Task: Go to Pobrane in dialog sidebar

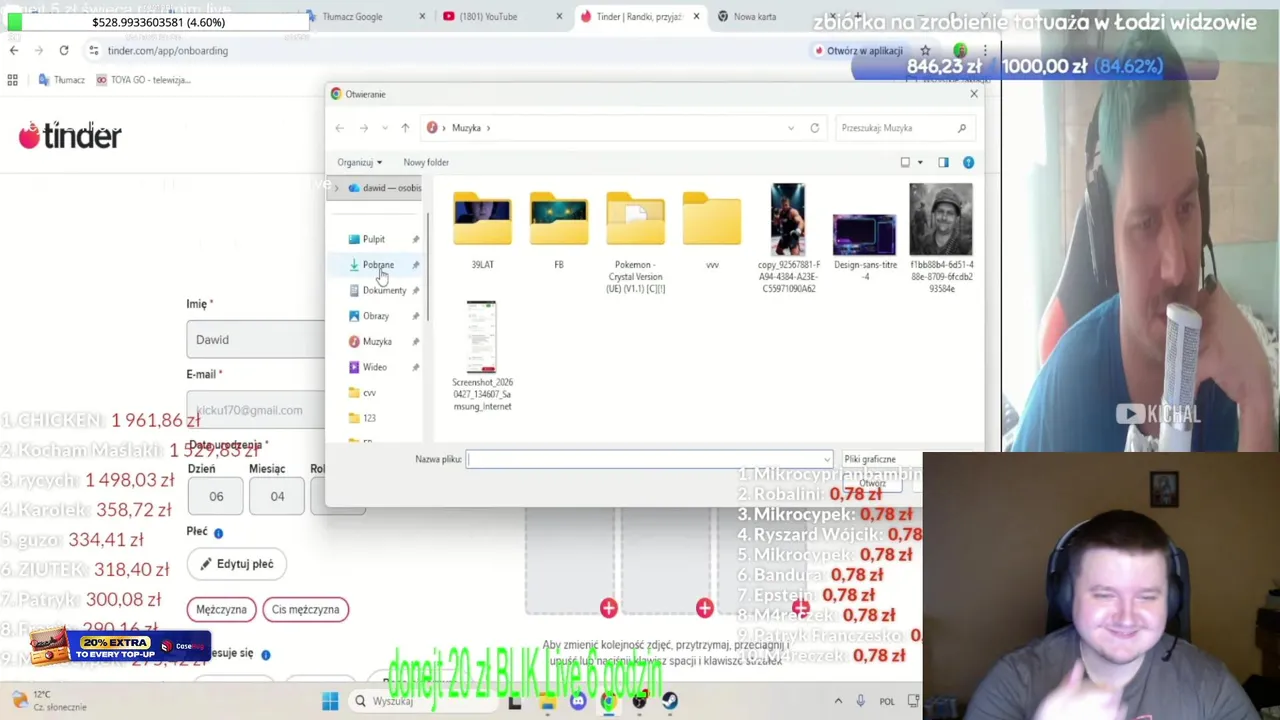Action: click(x=377, y=265)
